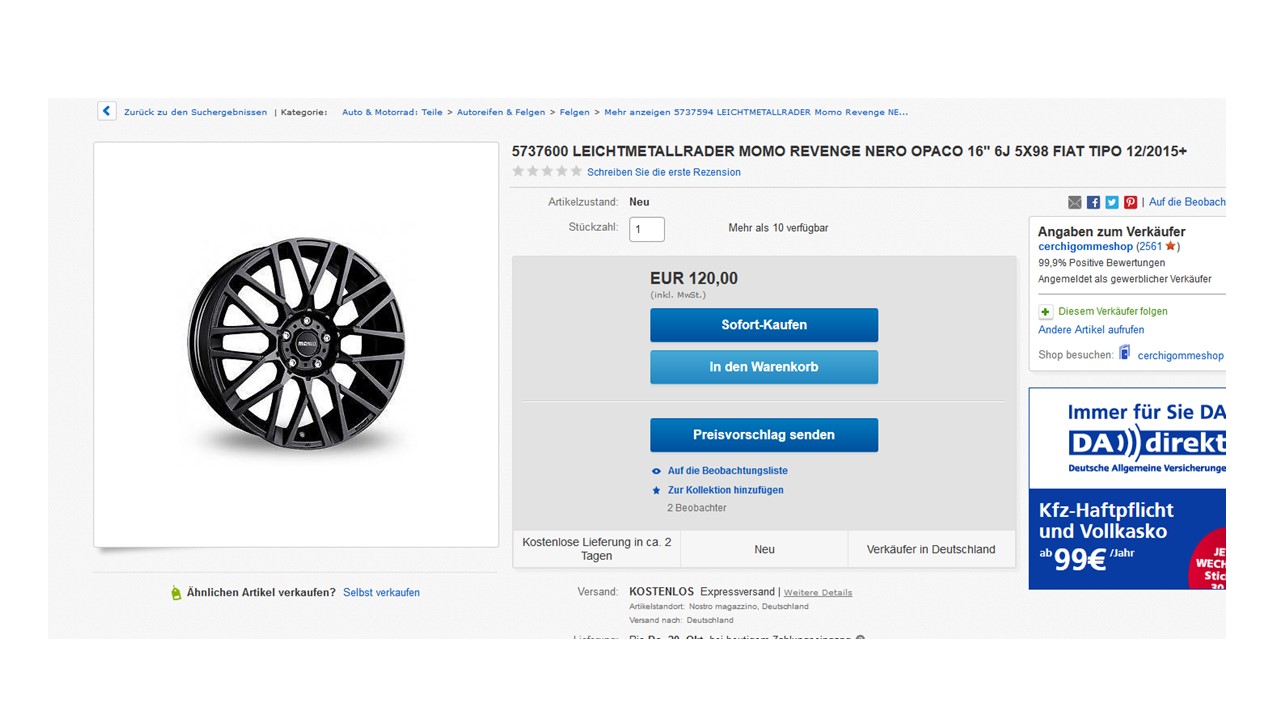Click the green sell-similar tag icon
Image resolution: width=1280 pixels, height=720 pixels.
click(176, 593)
